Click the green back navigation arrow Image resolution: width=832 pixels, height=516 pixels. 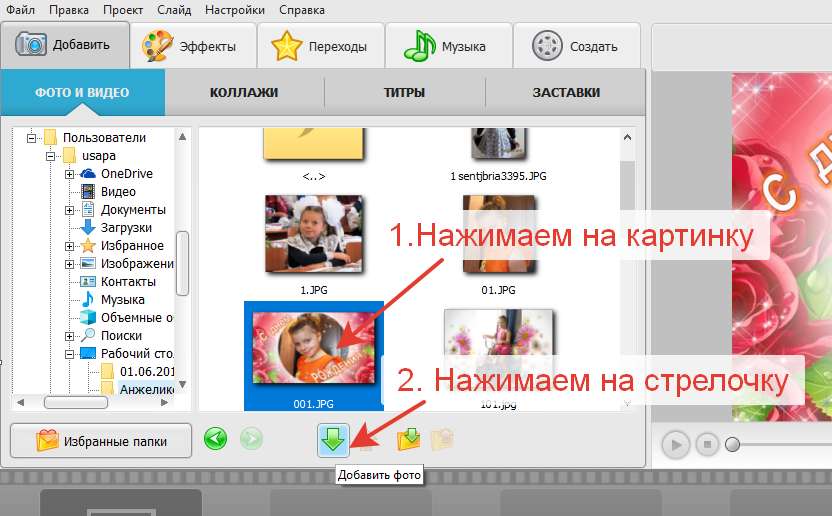click(215, 439)
